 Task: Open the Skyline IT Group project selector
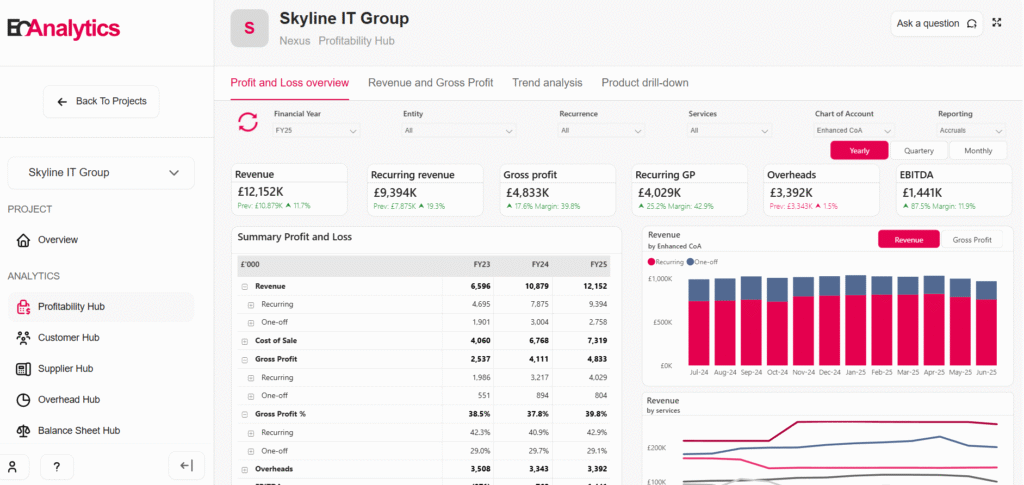100,173
